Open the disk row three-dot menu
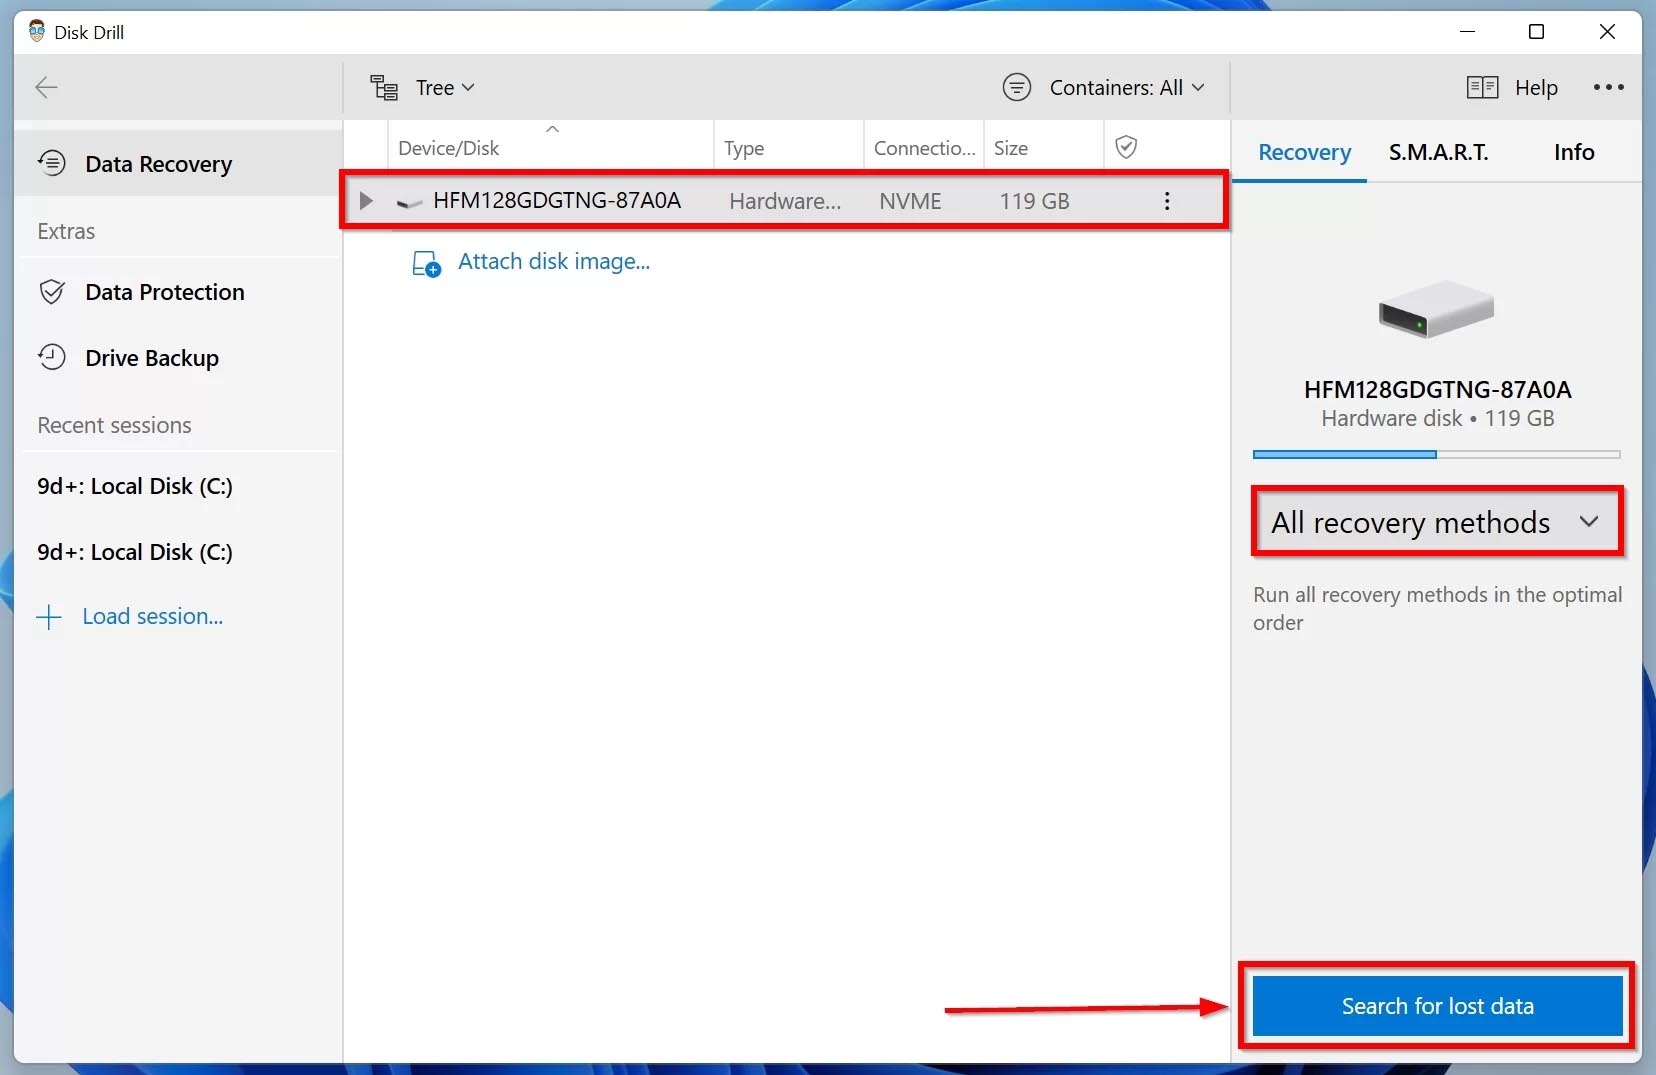This screenshot has height=1075, width=1656. 1166,201
